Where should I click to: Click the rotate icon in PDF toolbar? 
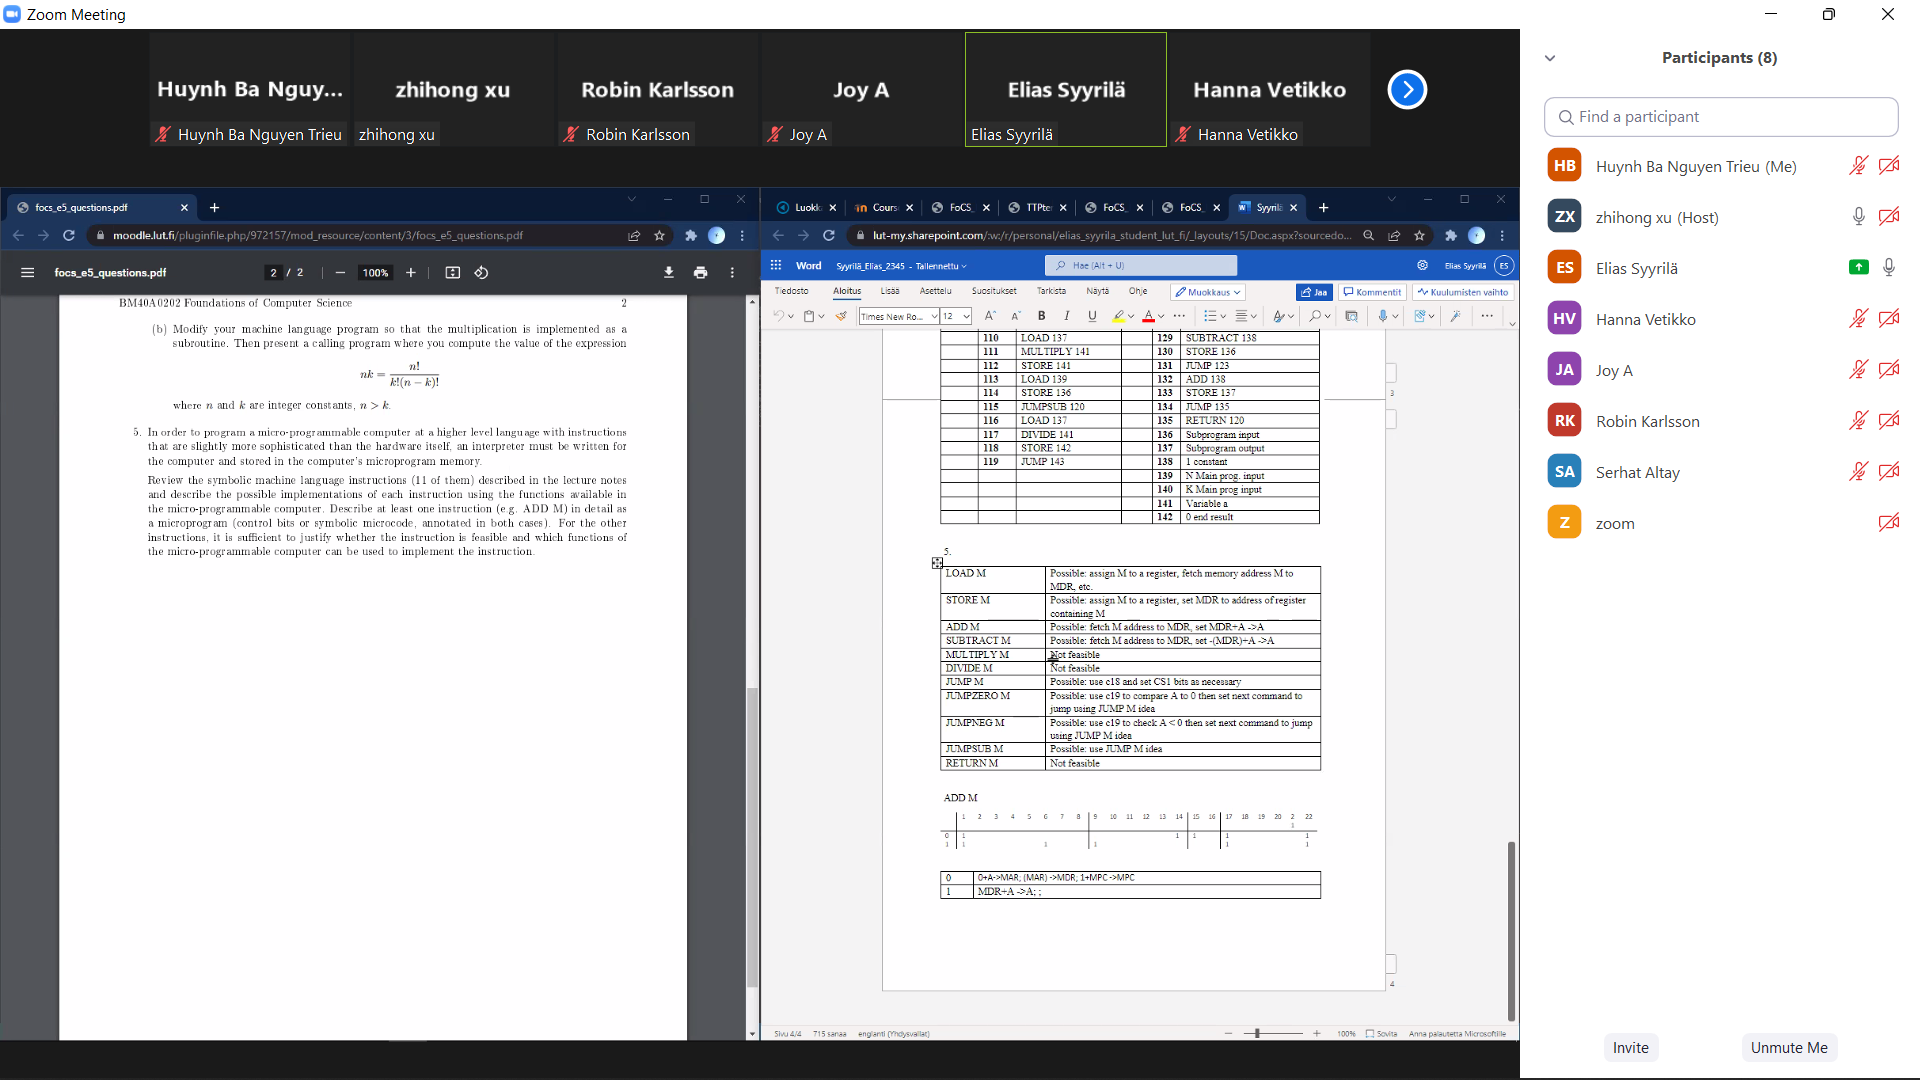[482, 273]
